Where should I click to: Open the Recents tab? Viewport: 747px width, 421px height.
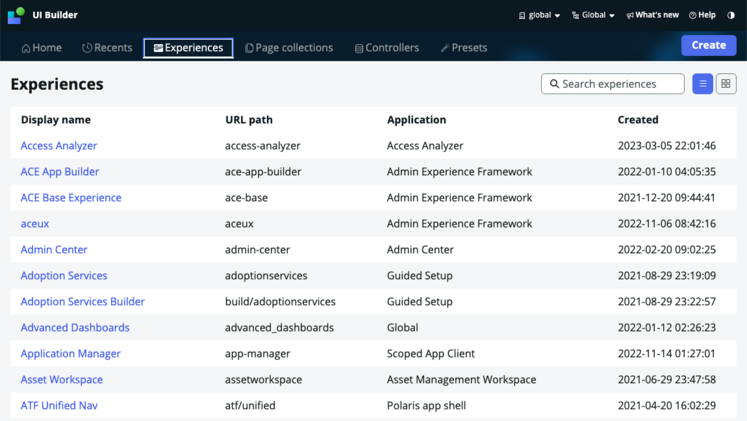[107, 48]
